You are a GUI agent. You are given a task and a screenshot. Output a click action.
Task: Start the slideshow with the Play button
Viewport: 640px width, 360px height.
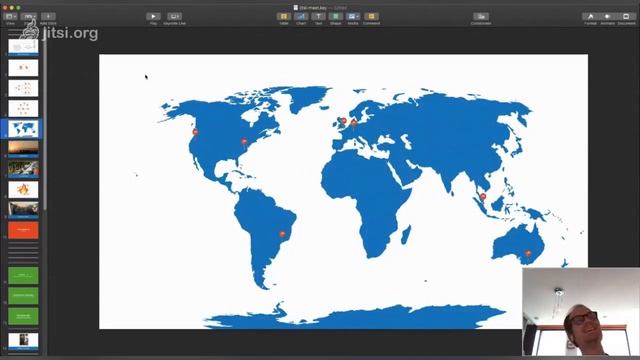click(x=153, y=16)
